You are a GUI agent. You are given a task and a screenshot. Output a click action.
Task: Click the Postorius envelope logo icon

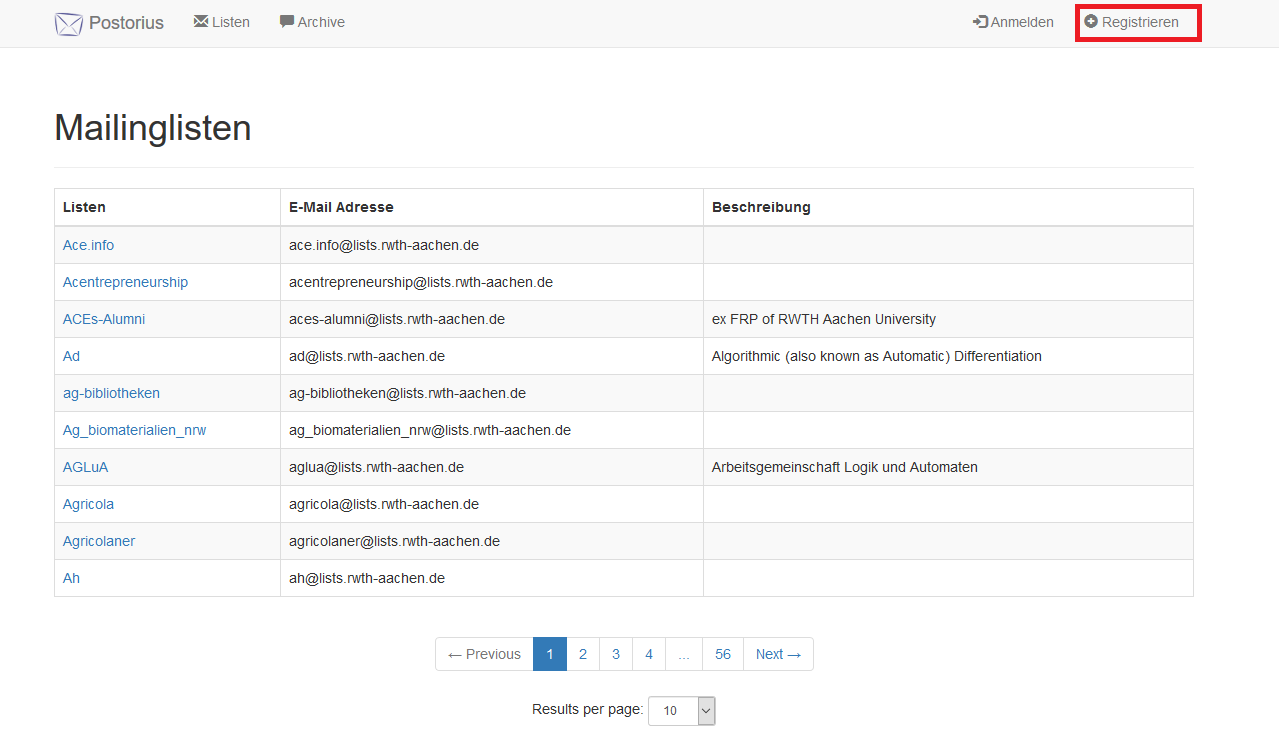tap(68, 24)
